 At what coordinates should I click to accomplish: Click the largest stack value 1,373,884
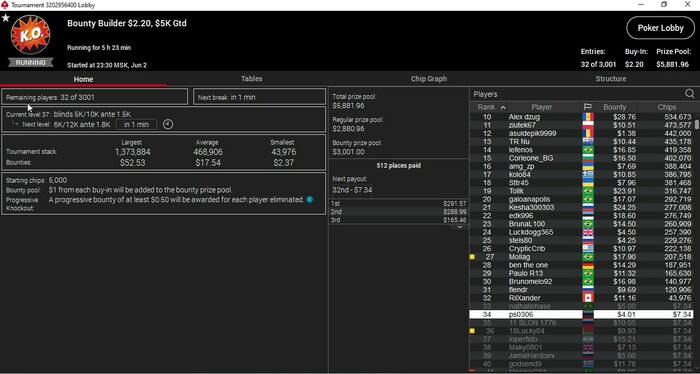pyautogui.click(x=132, y=152)
